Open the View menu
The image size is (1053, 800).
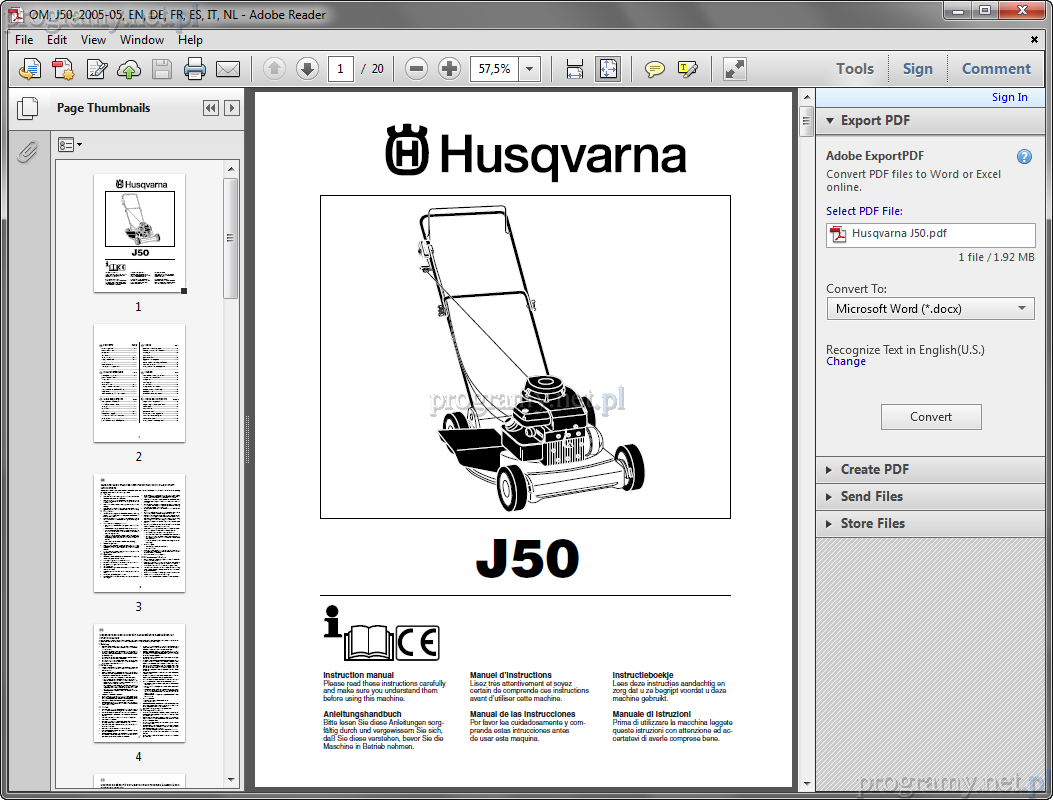[93, 40]
